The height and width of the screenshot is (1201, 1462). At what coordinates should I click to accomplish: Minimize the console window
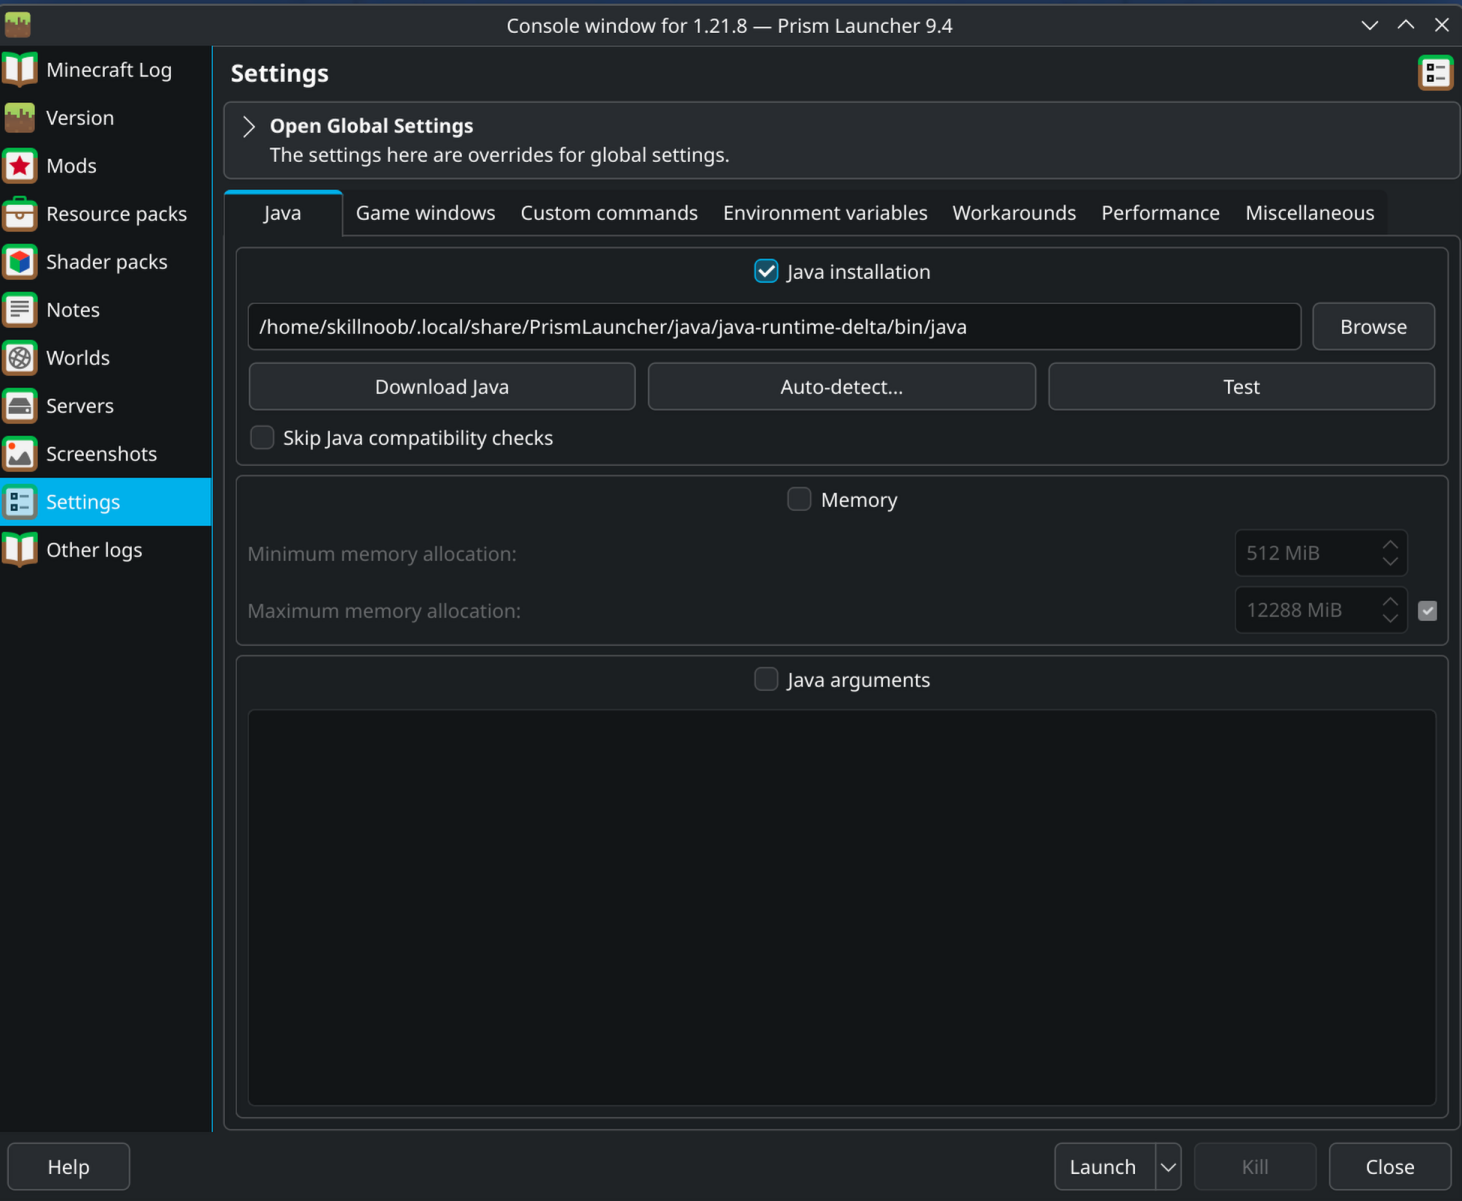pyautogui.click(x=1370, y=25)
